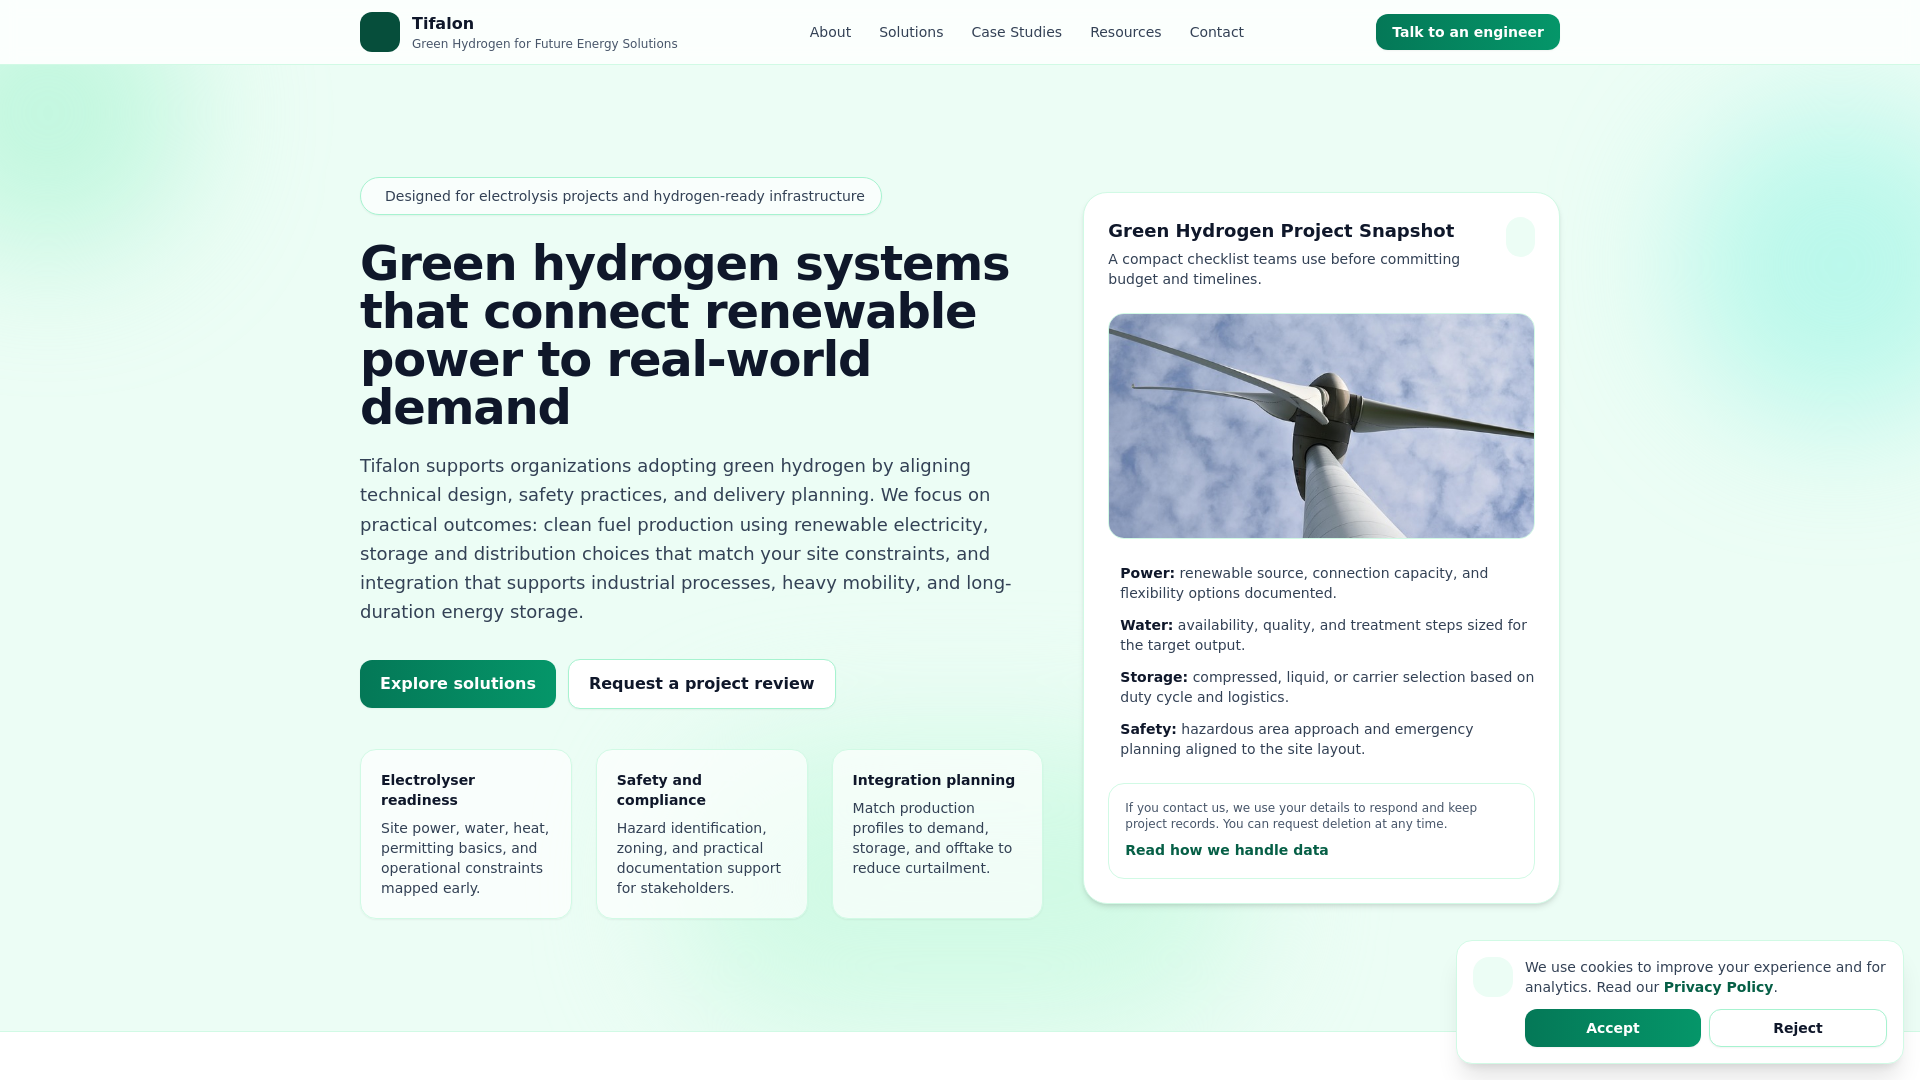Viewport: 1920px width, 1080px height.
Task: Select Contact in the navigation
Action: pyautogui.click(x=1216, y=32)
